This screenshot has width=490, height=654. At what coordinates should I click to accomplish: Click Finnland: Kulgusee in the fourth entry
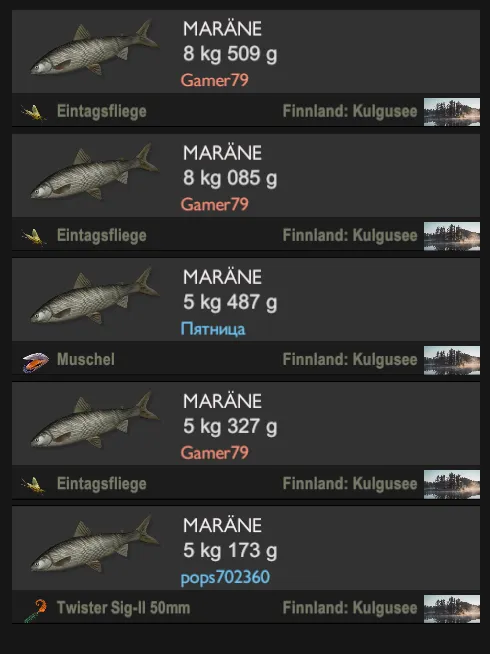[x=350, y=484]
